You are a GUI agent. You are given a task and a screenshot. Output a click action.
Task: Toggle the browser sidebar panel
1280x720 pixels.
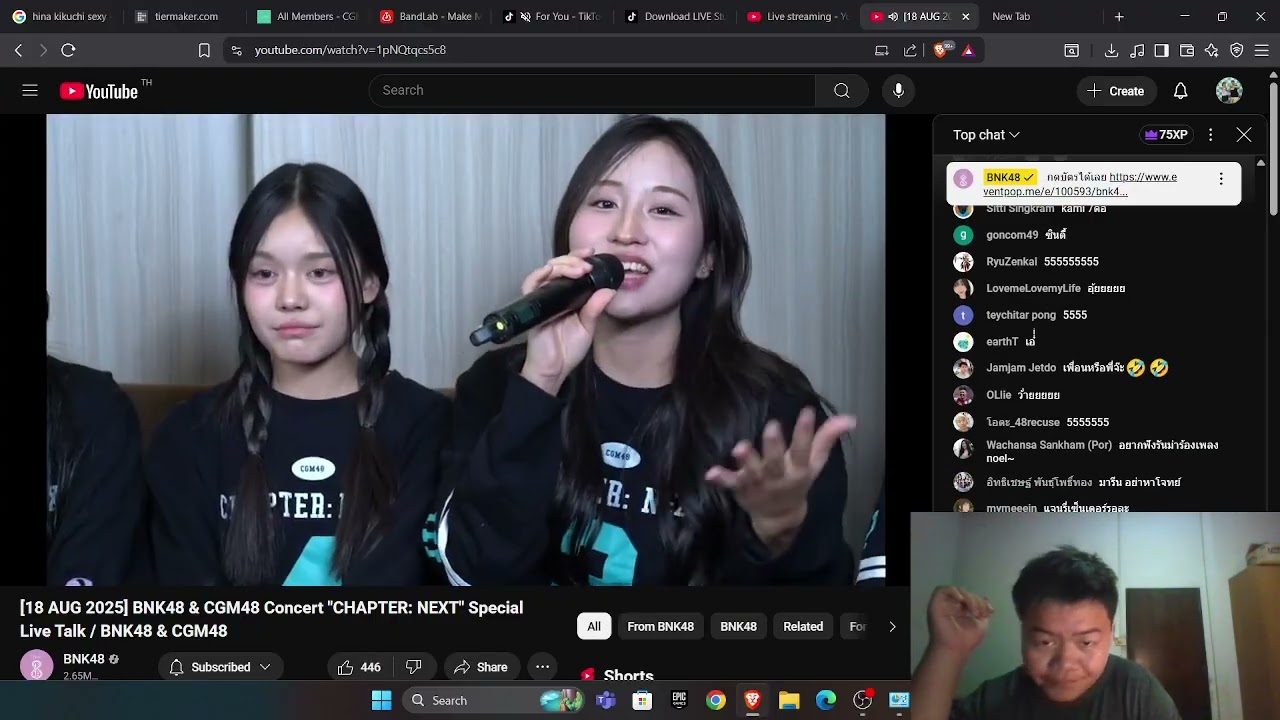pyautogui.click(x=1161, y=50)
